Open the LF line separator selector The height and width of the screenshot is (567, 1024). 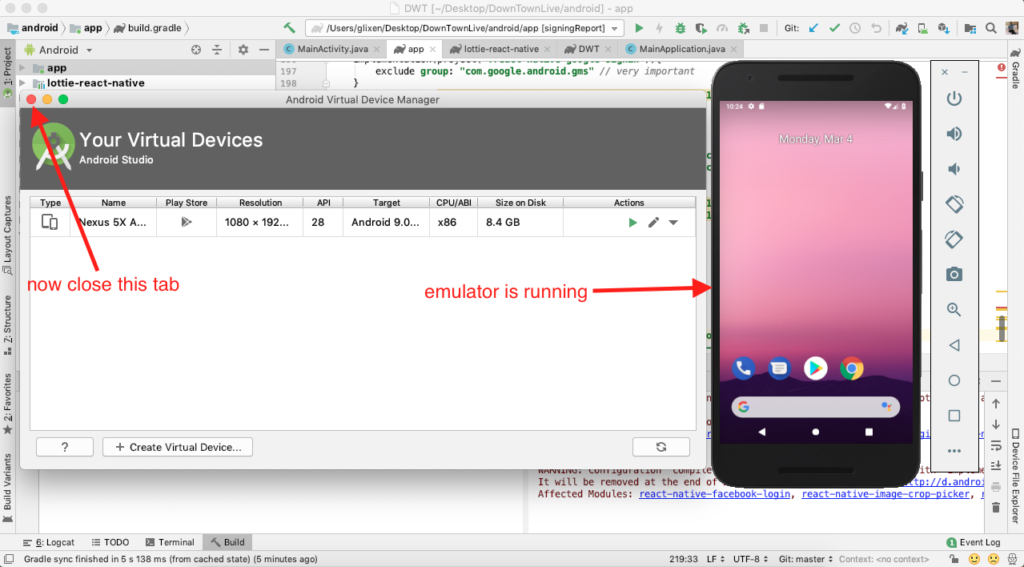pos(716,559)
